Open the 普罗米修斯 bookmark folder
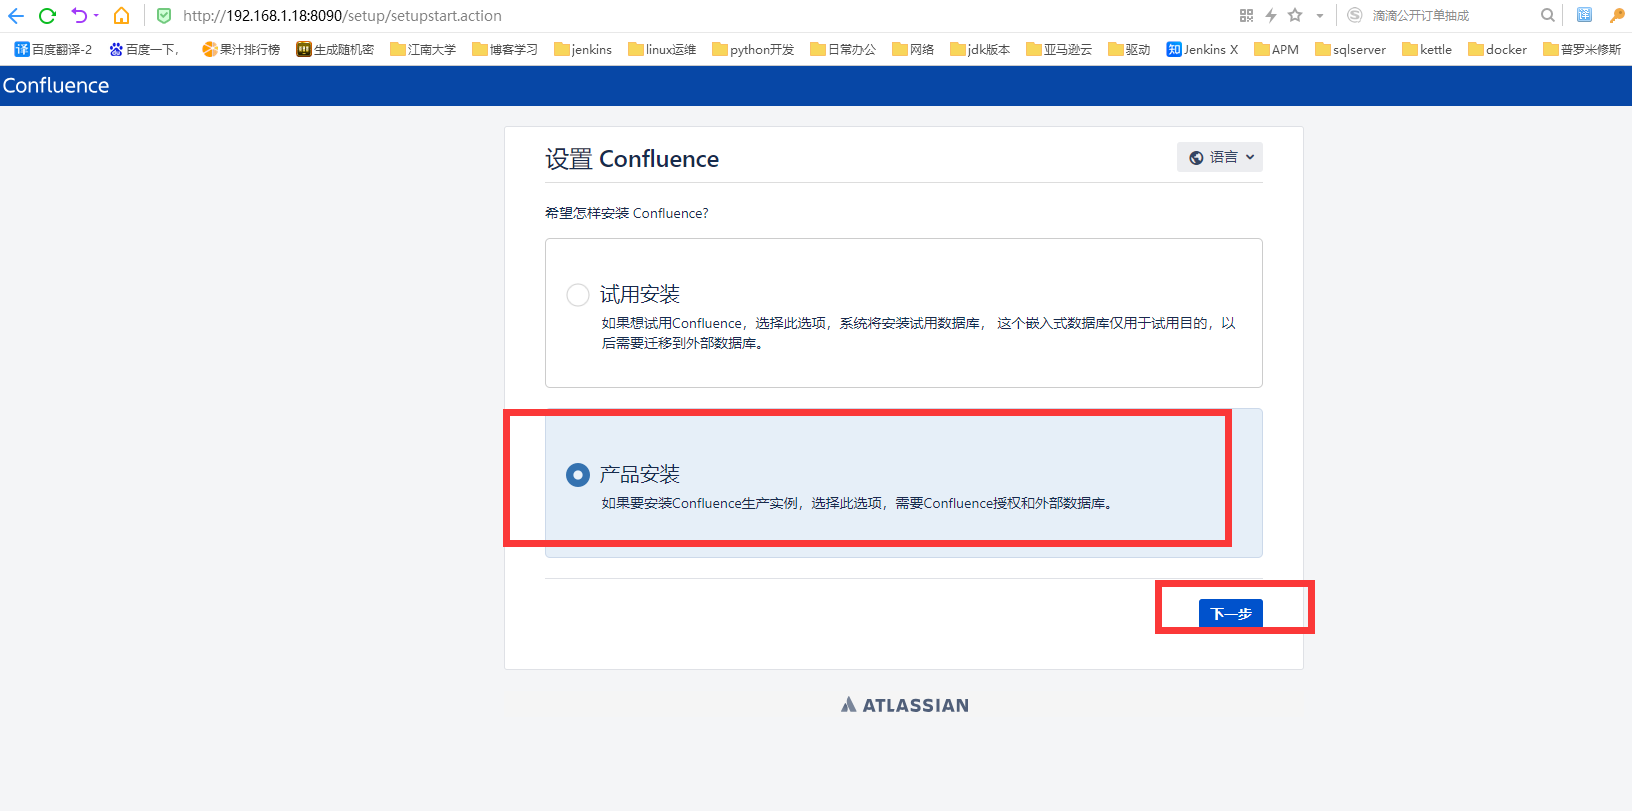Screen dimensions: 1632x811 pyautogui.click(x=1582, y=49)
